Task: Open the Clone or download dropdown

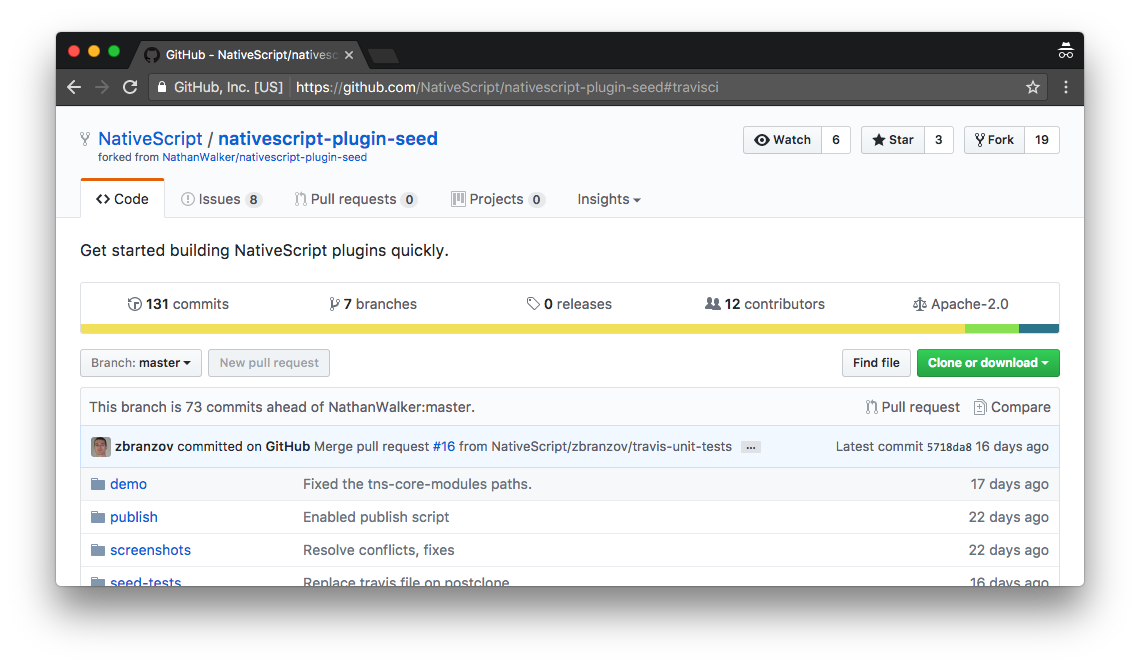Action: (987, 363)
